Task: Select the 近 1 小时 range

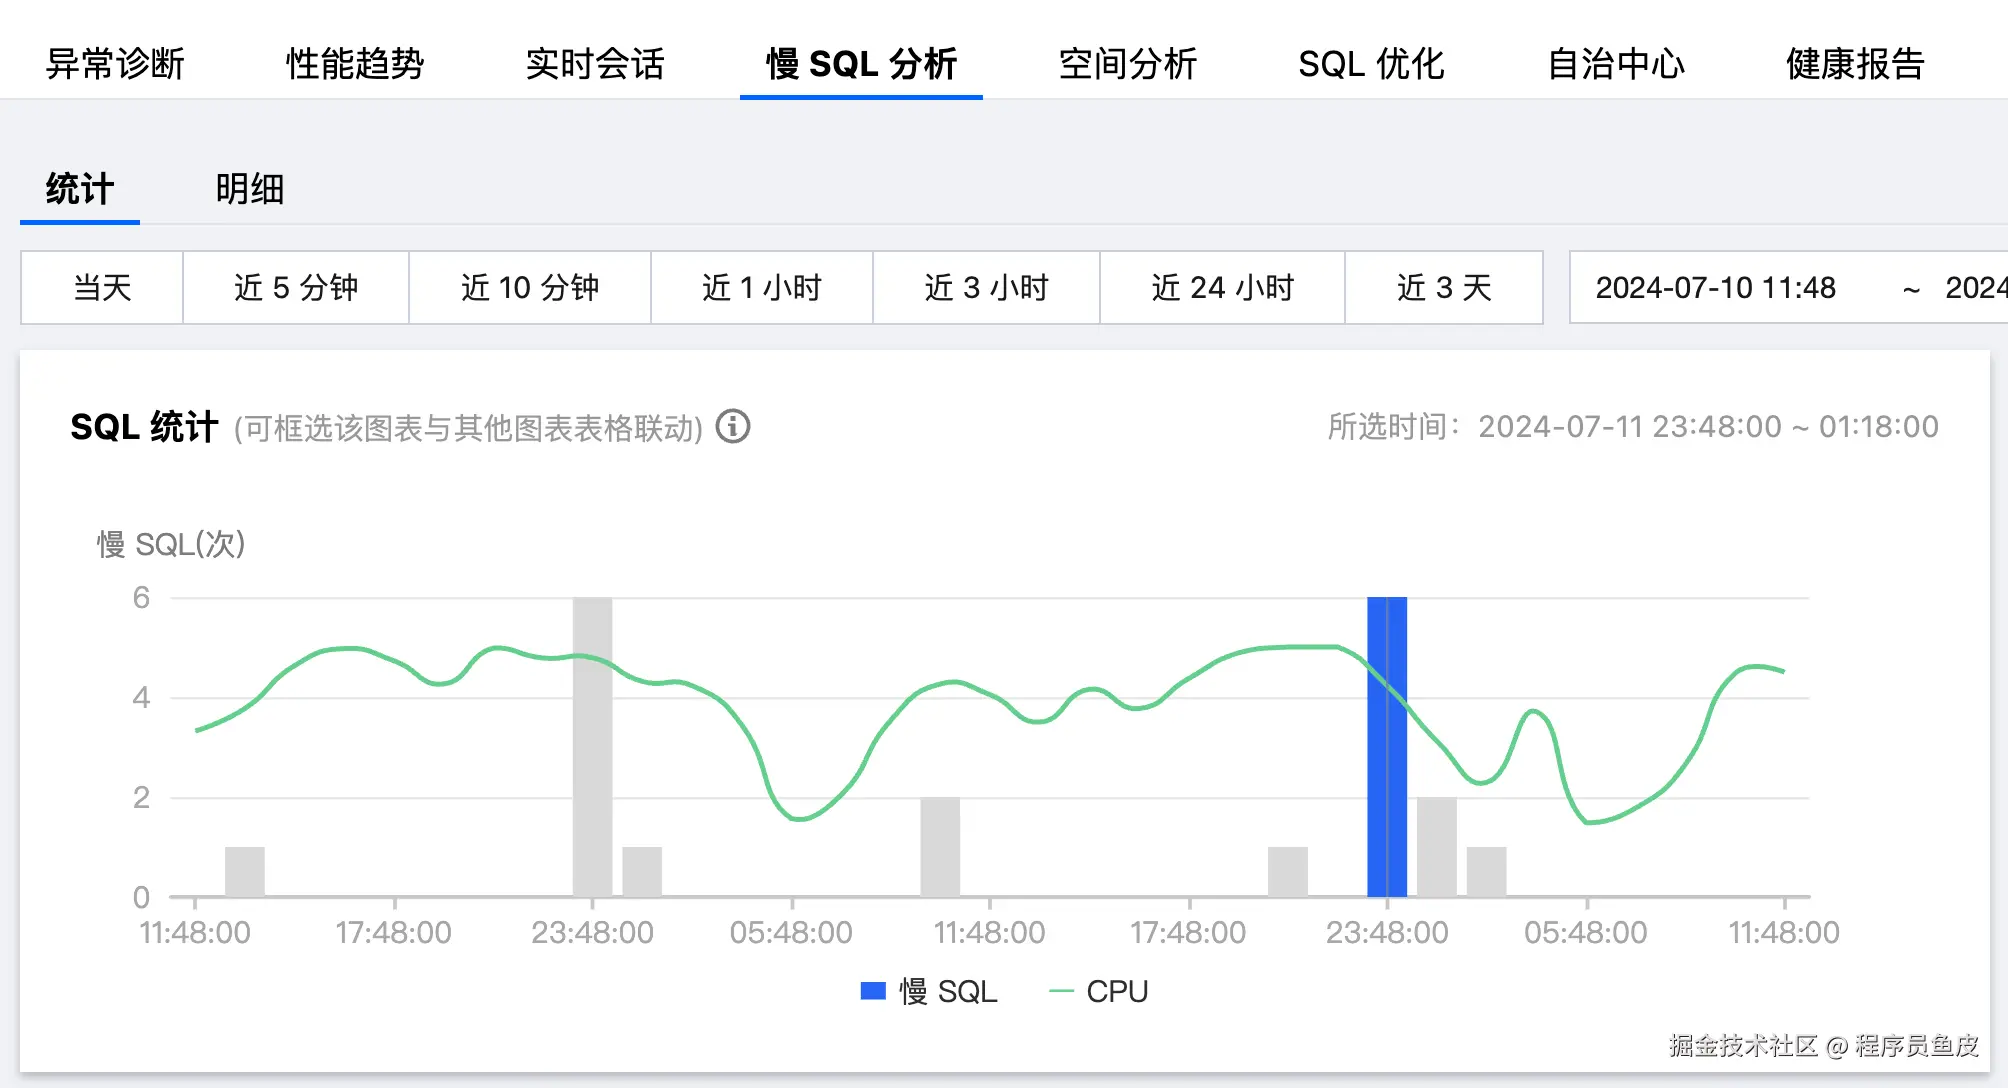Action: [x=762, y=288]
